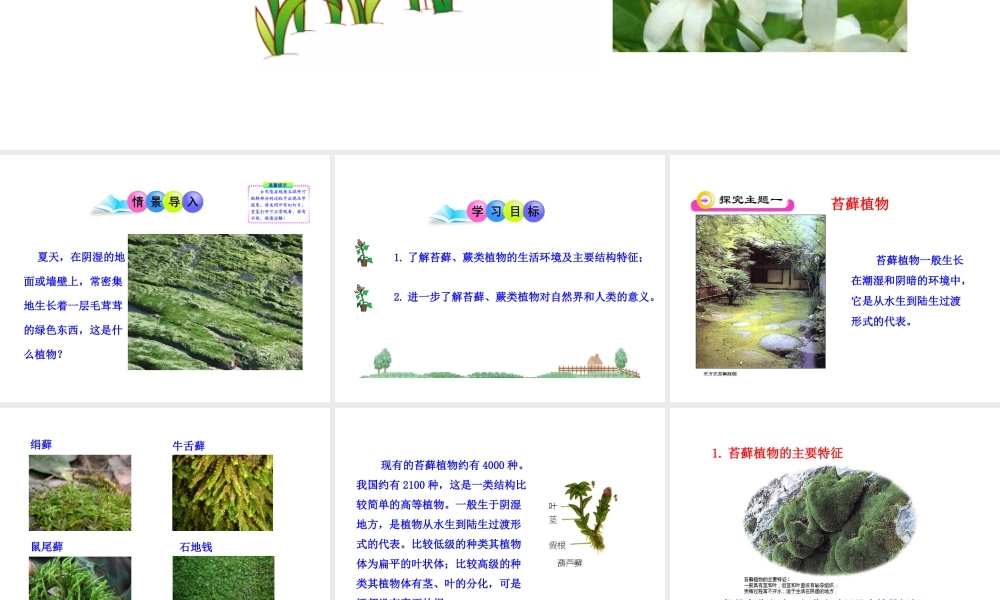
Task: Click the pink dotted note box beside 情景导入
Action: (x=279, y=203)
